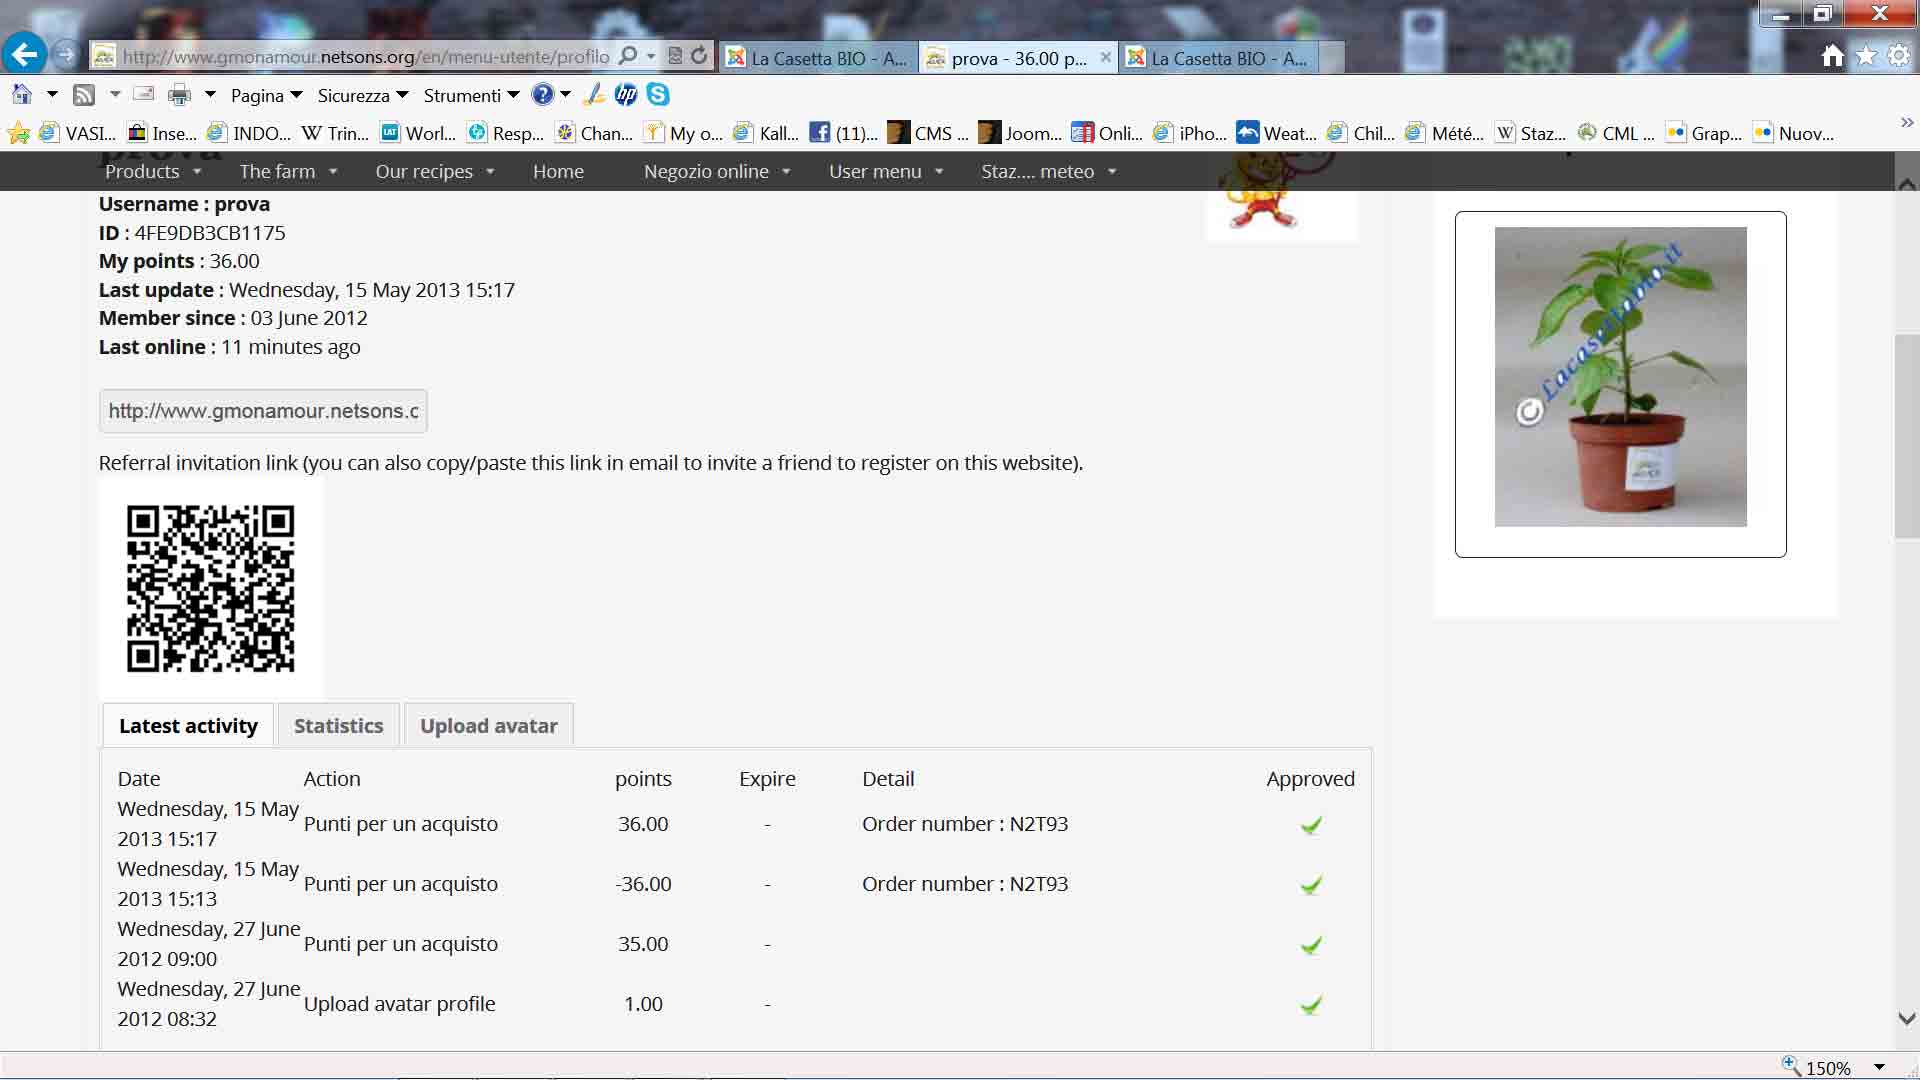Open the User menu navigation item

(885, 172)
